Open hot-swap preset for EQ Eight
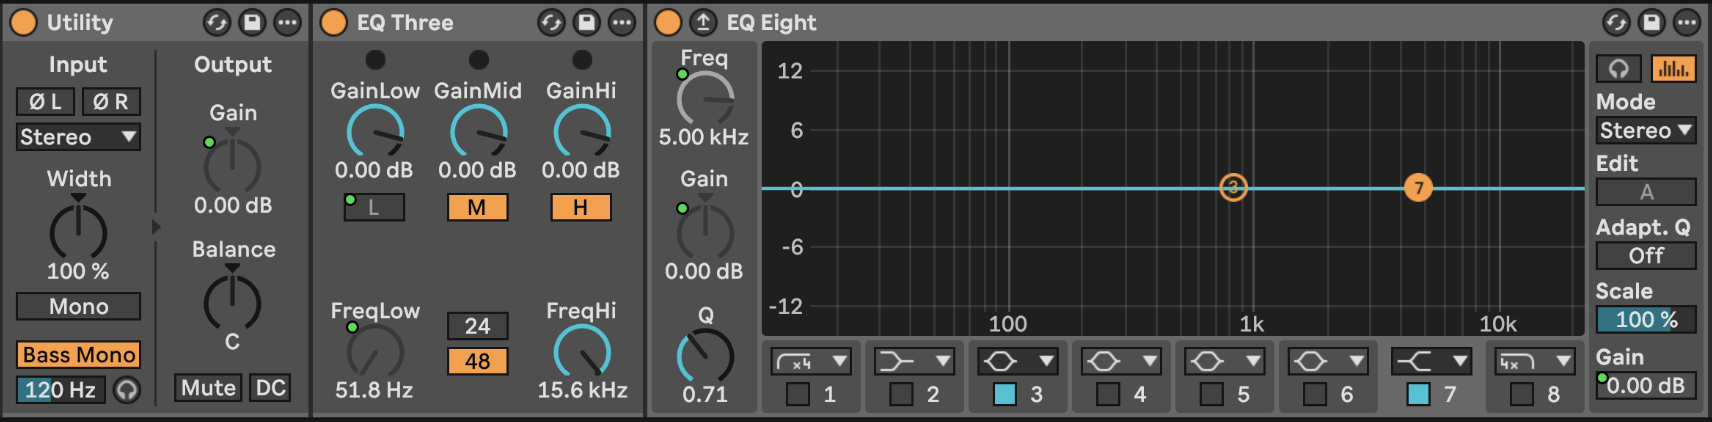Screen dimensions: 1712x422 [1617, 22]
